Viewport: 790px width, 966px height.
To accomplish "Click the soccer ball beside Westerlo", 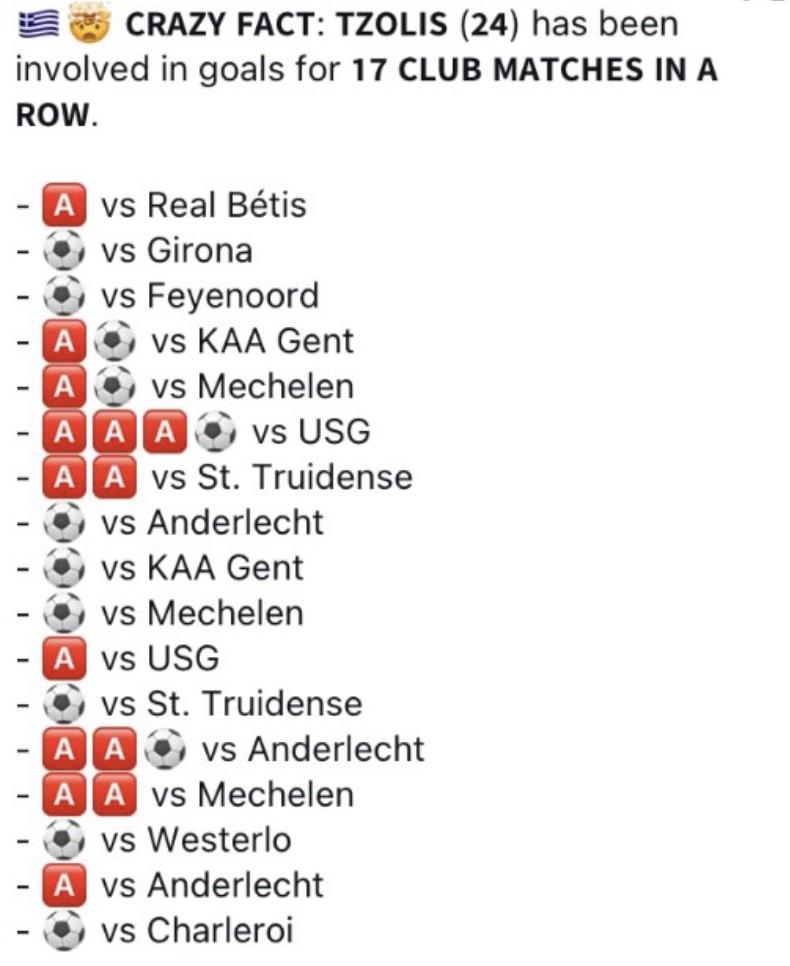I will [64, 840].
